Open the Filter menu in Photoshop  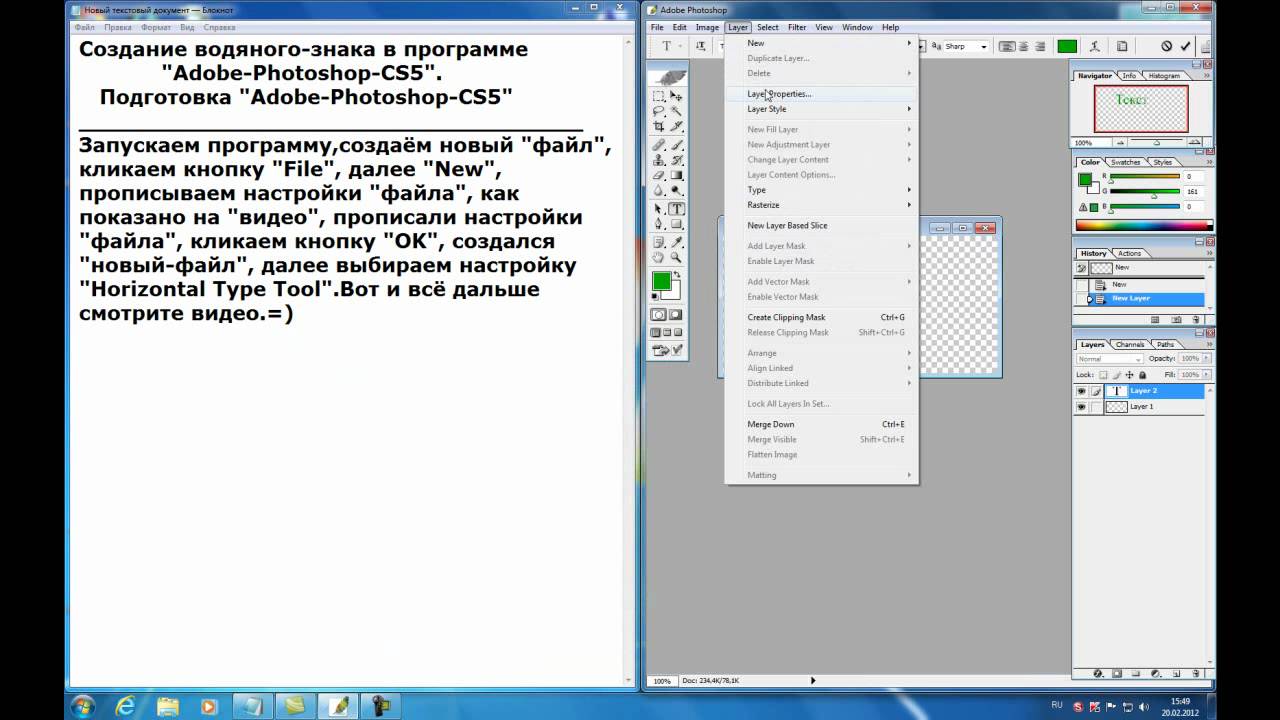coord(797,27)
